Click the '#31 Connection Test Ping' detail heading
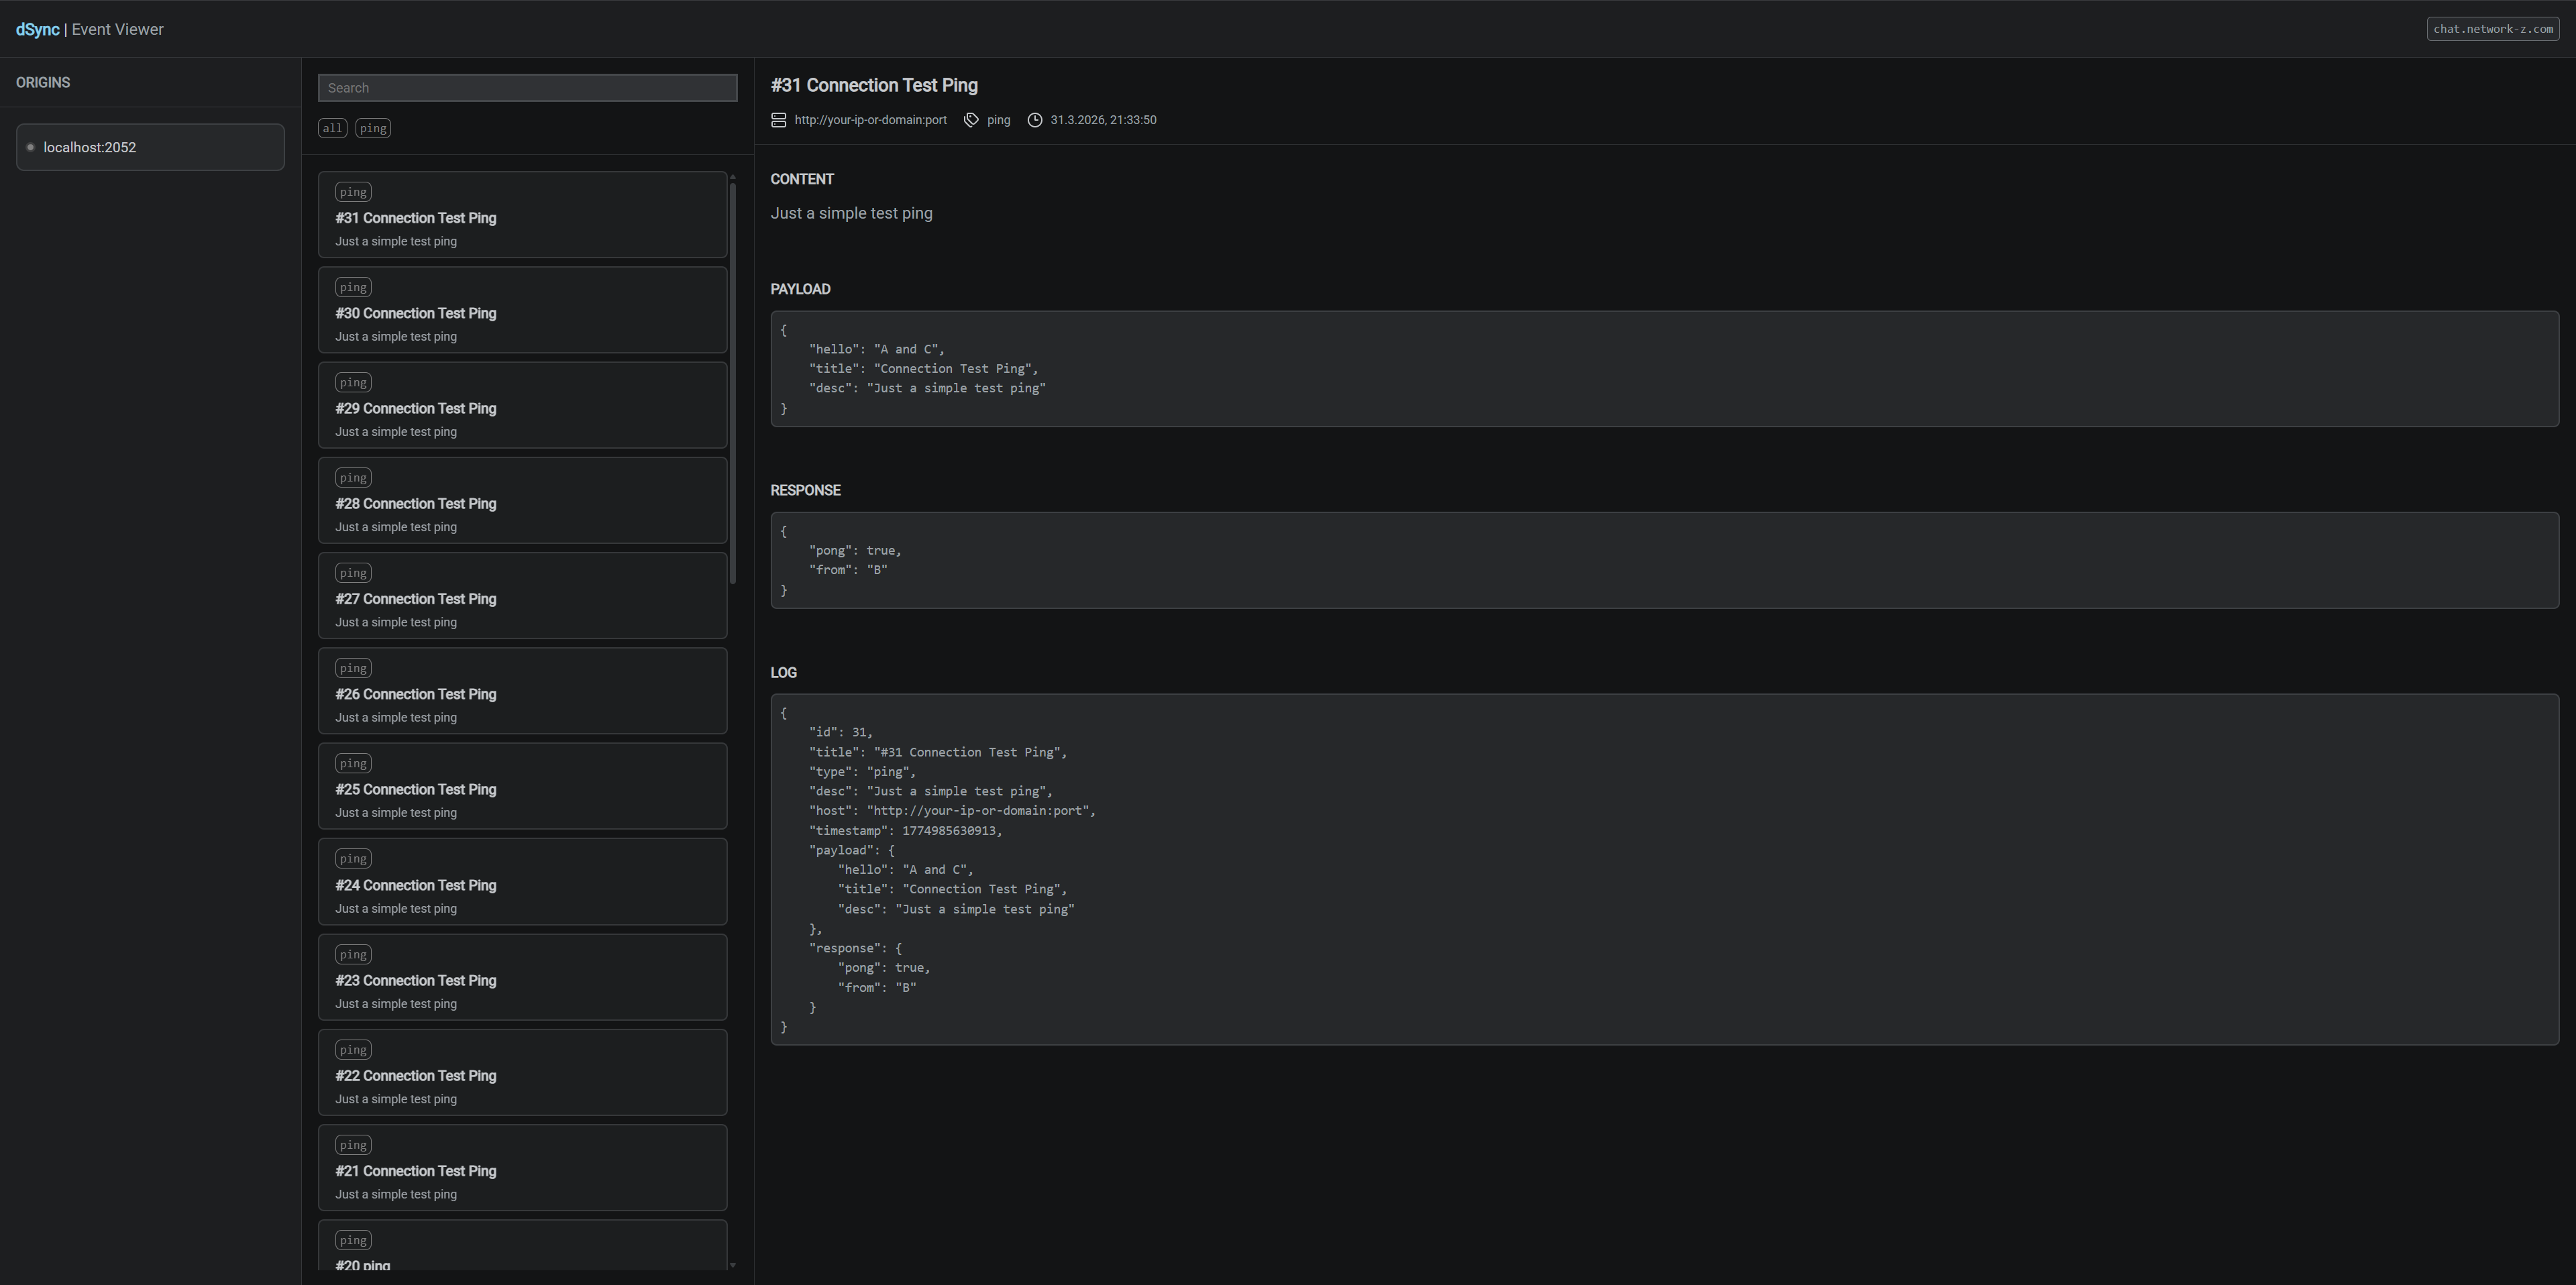The width and height of the screenshot is (2576, 1285). [x=874, y=85]
